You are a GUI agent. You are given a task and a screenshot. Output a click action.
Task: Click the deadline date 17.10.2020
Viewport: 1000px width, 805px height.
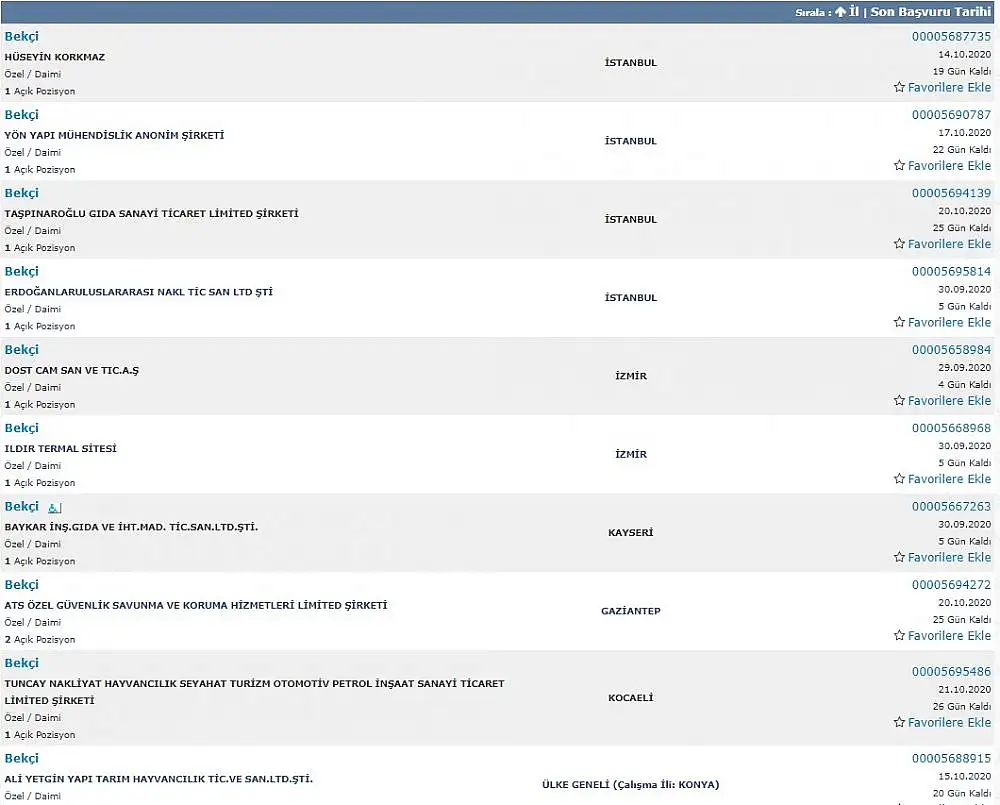pos(964,133)
